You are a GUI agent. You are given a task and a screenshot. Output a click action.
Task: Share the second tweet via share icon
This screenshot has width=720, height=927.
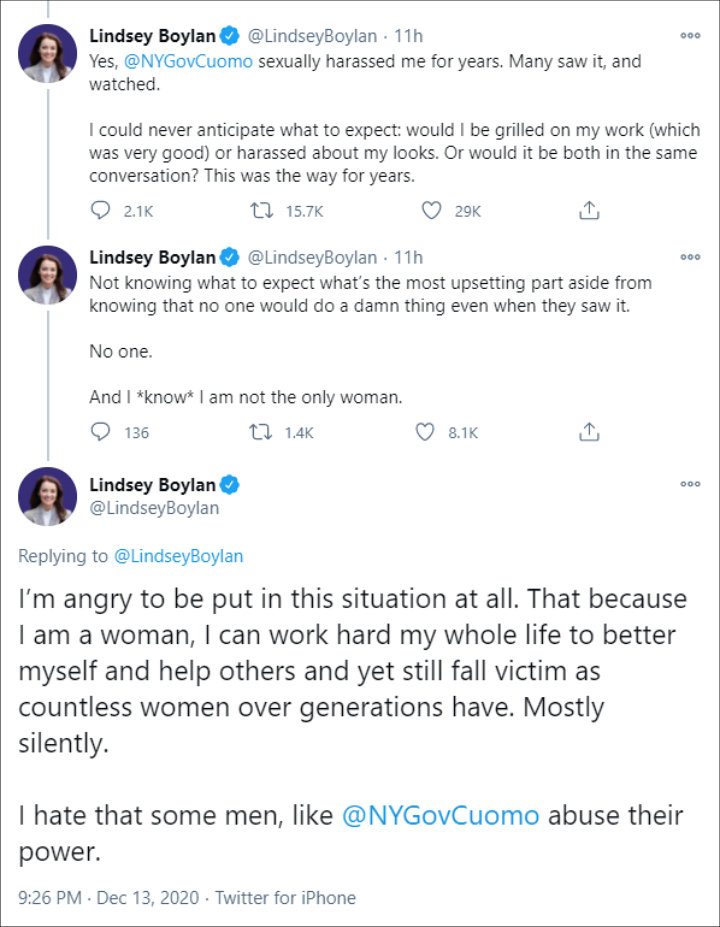click(590, 432)
